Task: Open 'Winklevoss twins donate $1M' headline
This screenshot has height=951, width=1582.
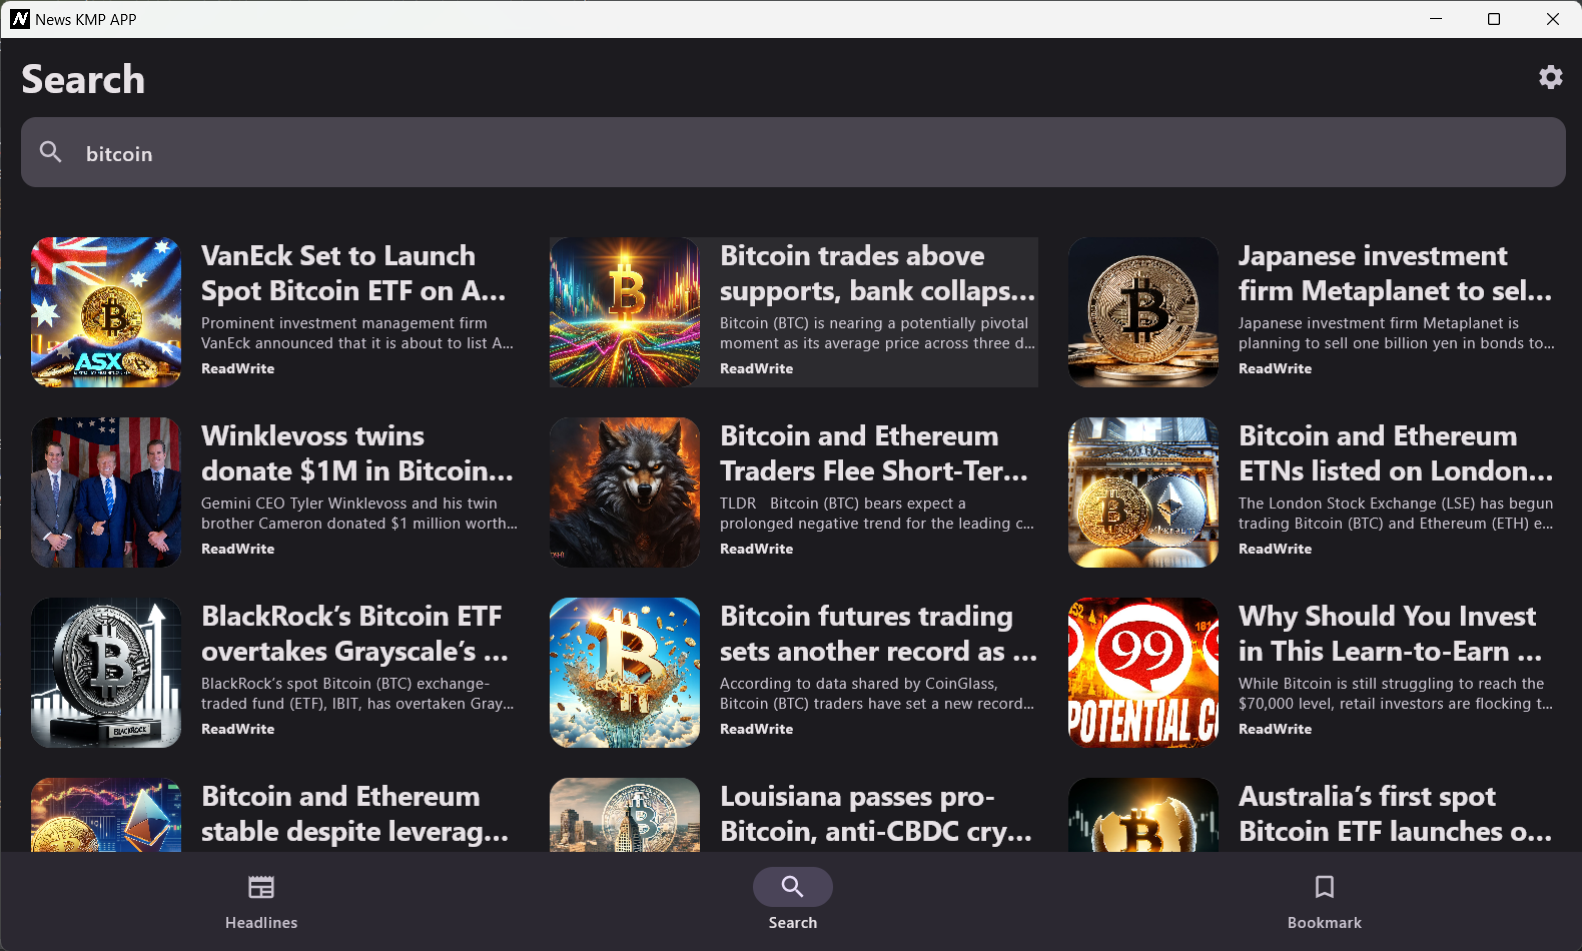Action: pos(357,453)
